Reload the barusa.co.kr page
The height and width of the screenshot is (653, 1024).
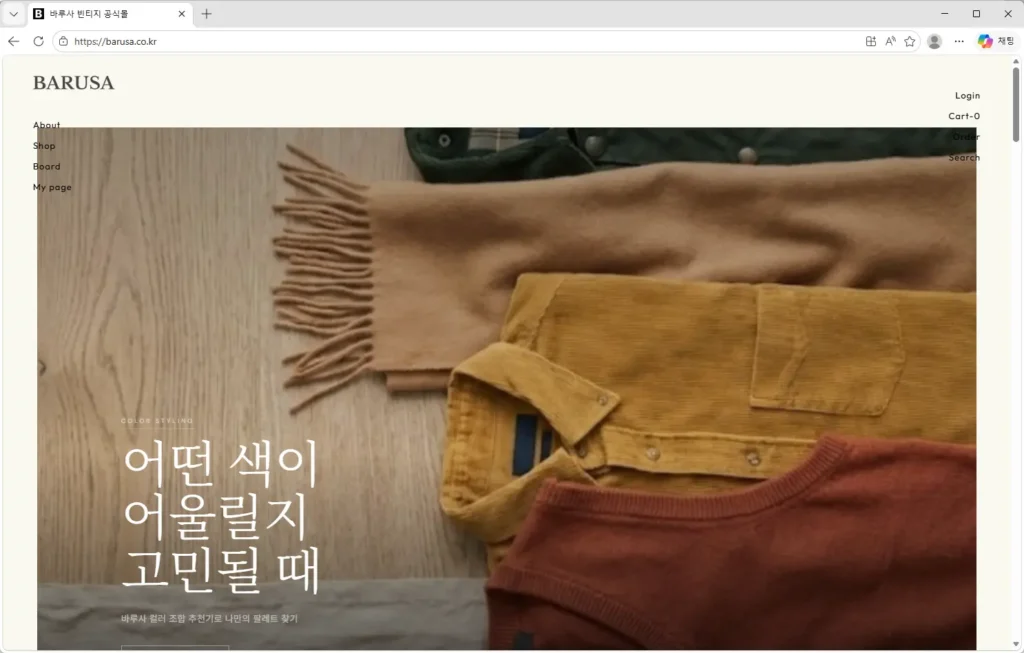[39, 41]
